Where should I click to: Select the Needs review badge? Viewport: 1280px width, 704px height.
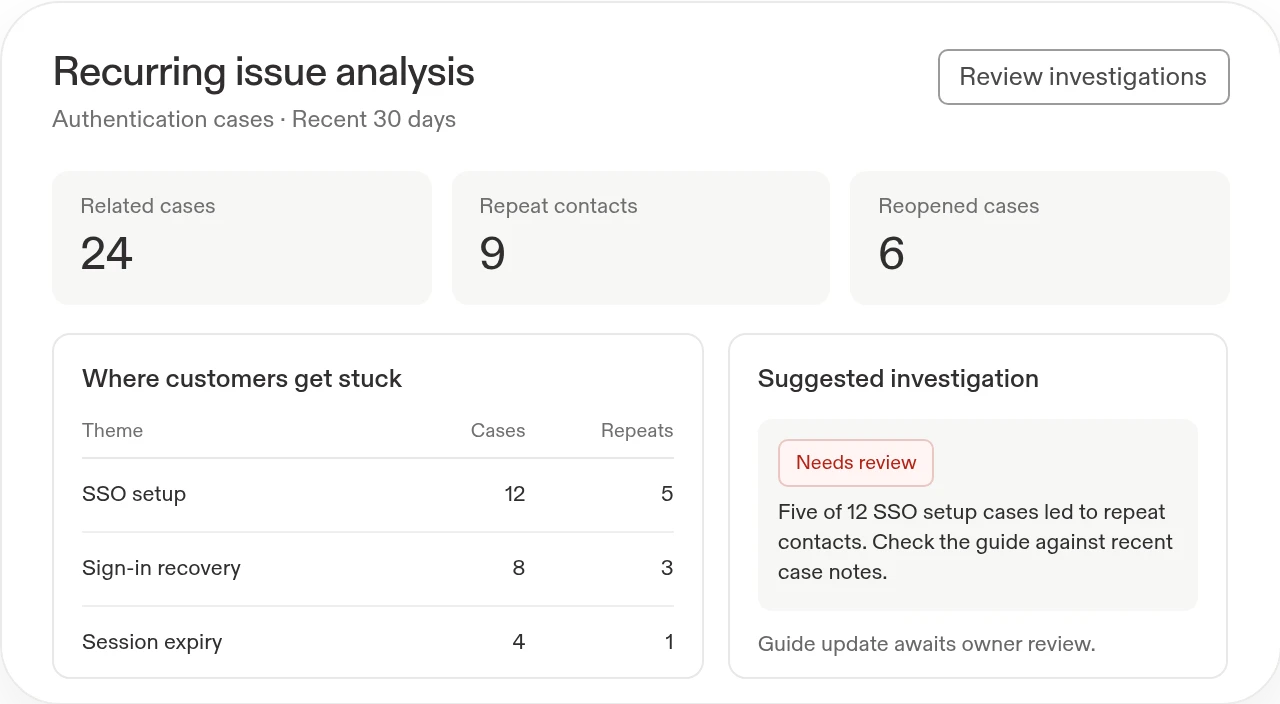pos(856,463)
